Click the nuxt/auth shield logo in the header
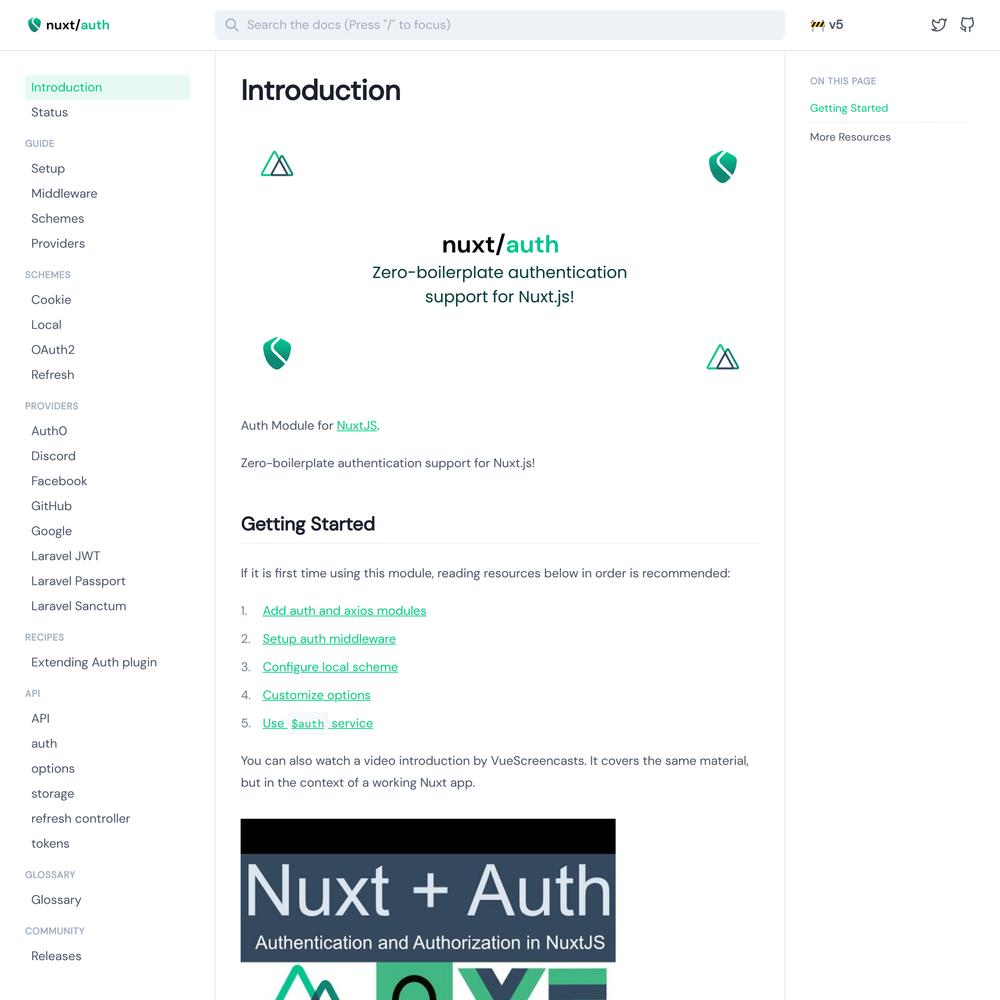 [x=34, y=25]
